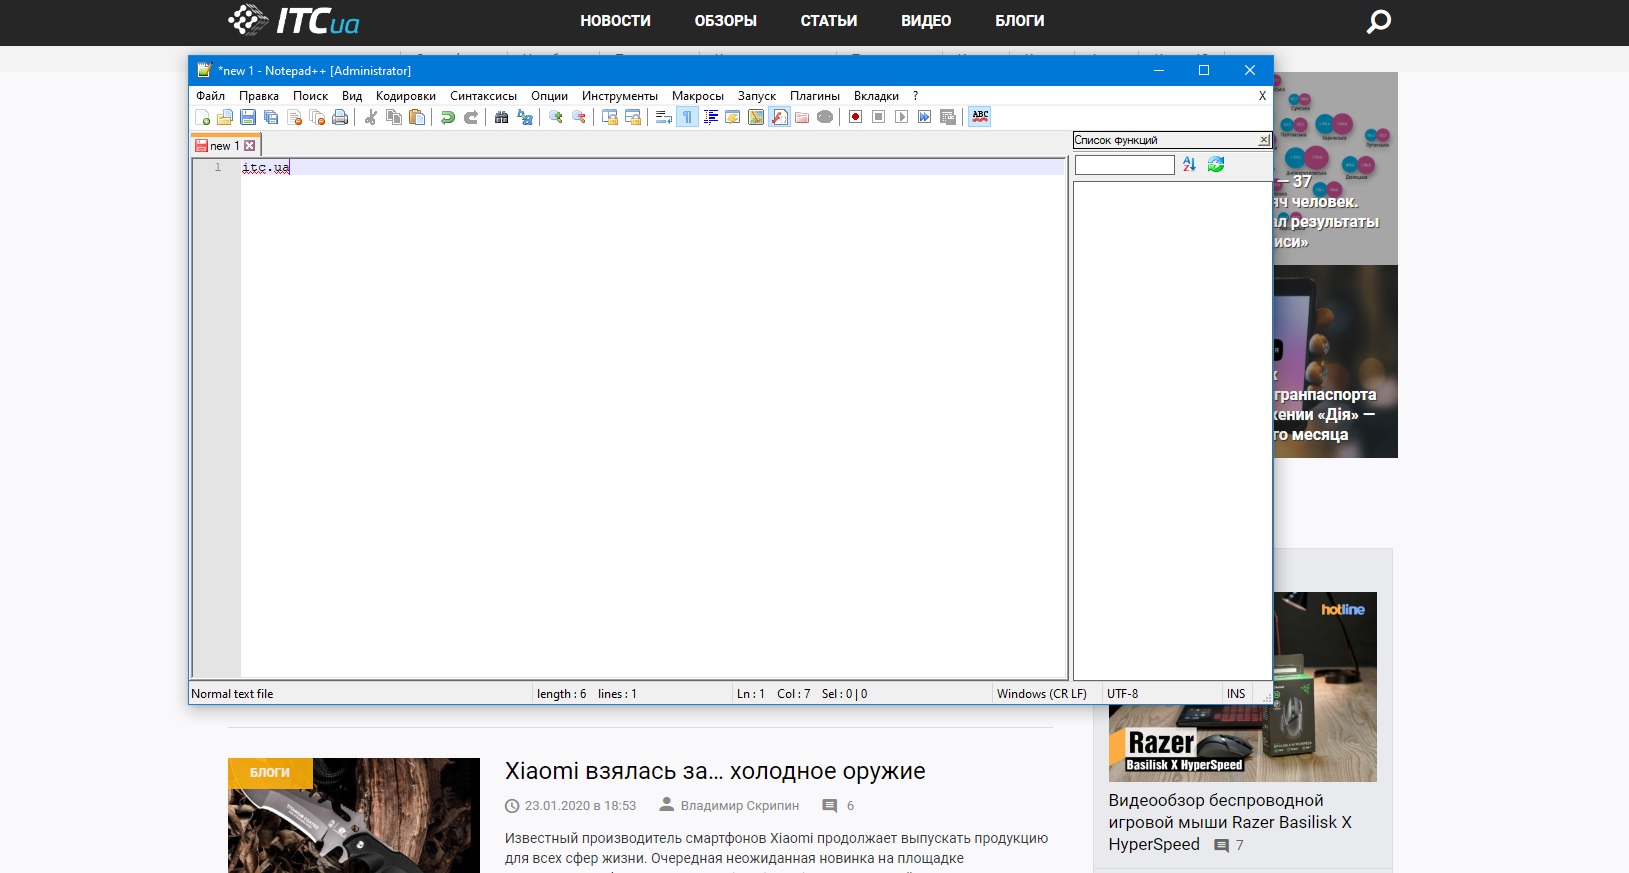Save the document with the Save icon
Screen dimensions: 1629x873
248,117
